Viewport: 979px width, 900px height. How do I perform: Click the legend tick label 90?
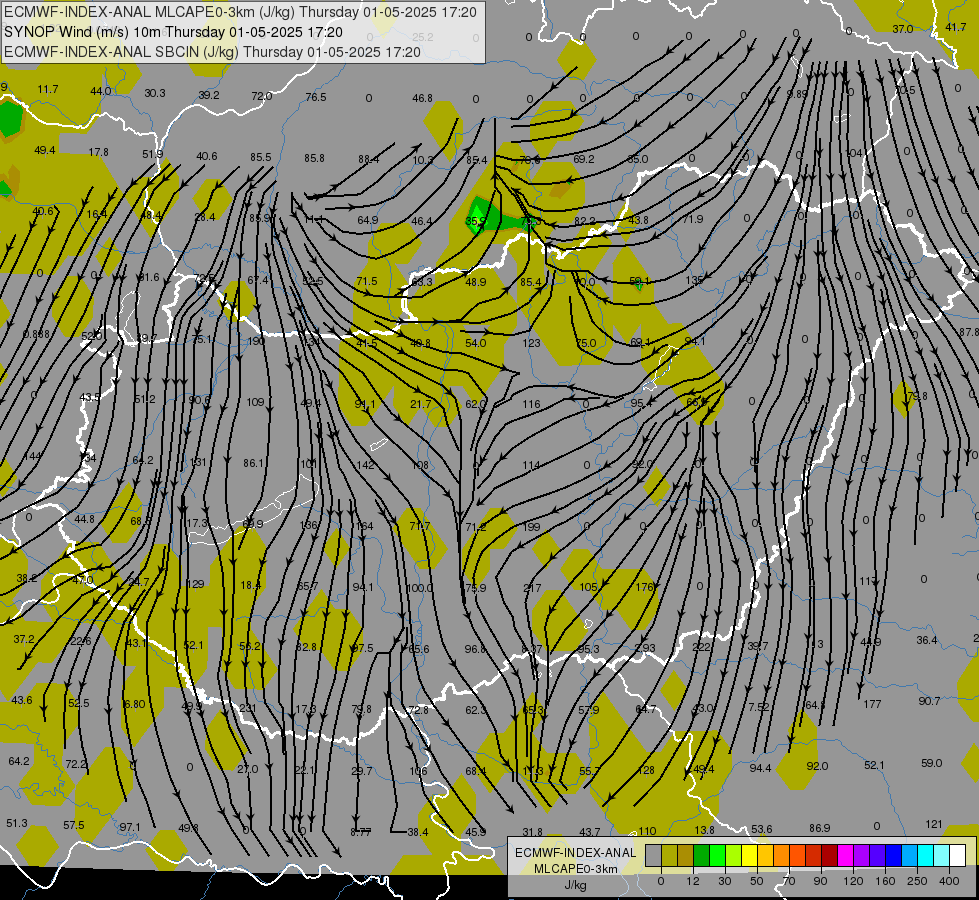click(x=820, y=881)
